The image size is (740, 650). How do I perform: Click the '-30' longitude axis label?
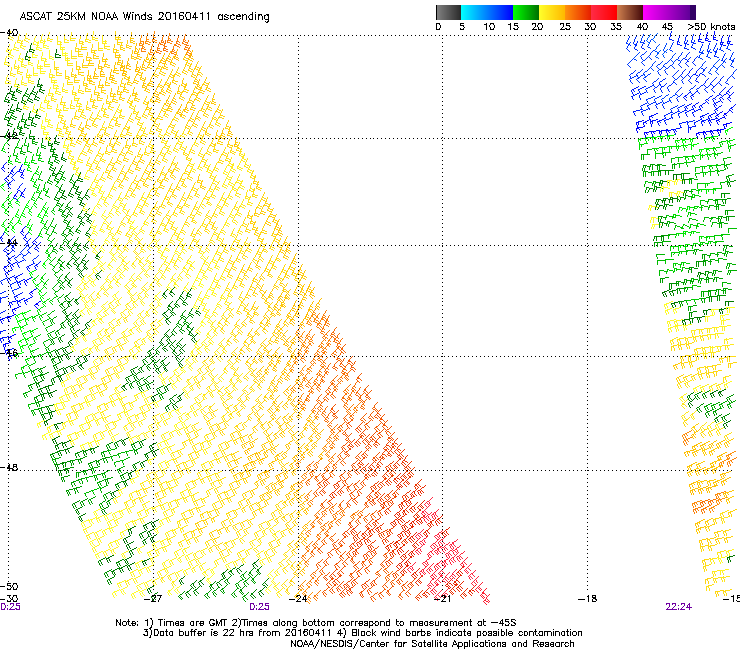click(x=9, y=599)
